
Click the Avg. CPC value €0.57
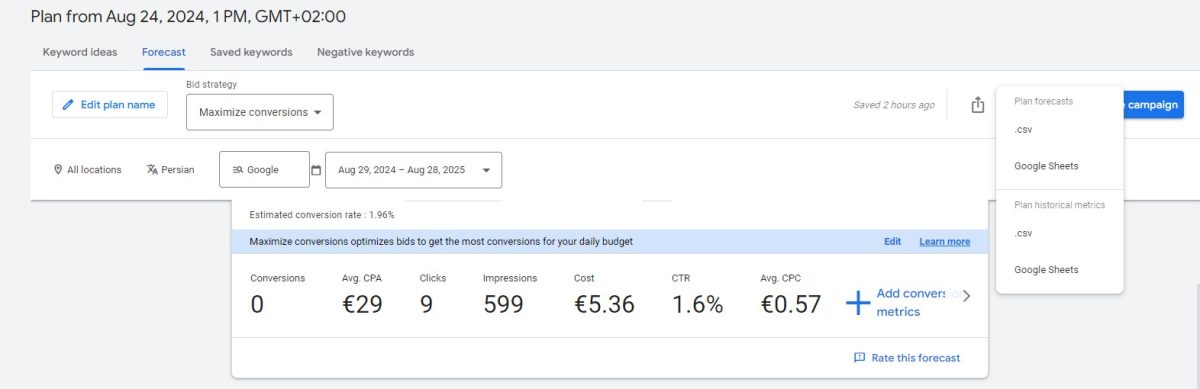point(791,305)
